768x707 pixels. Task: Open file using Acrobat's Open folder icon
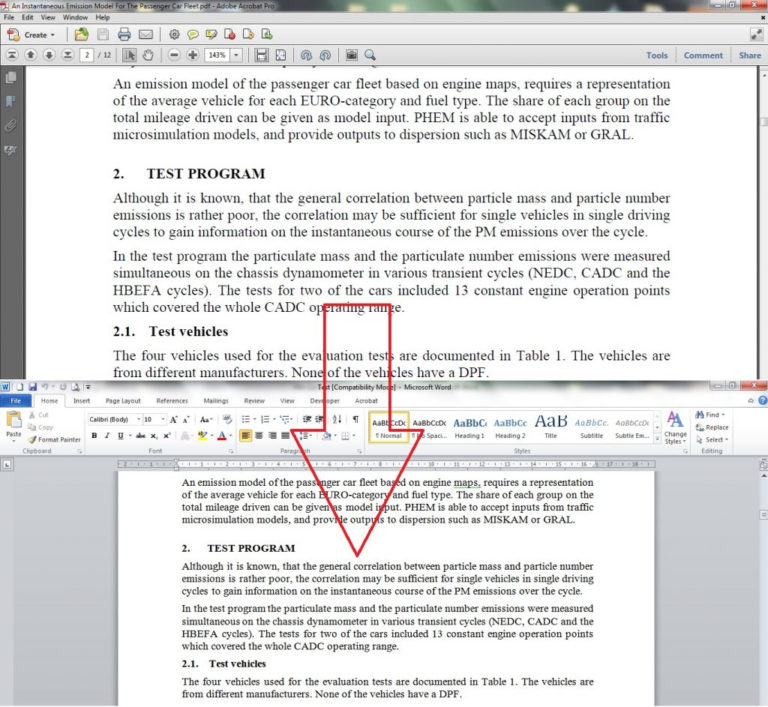pos(81,34)
